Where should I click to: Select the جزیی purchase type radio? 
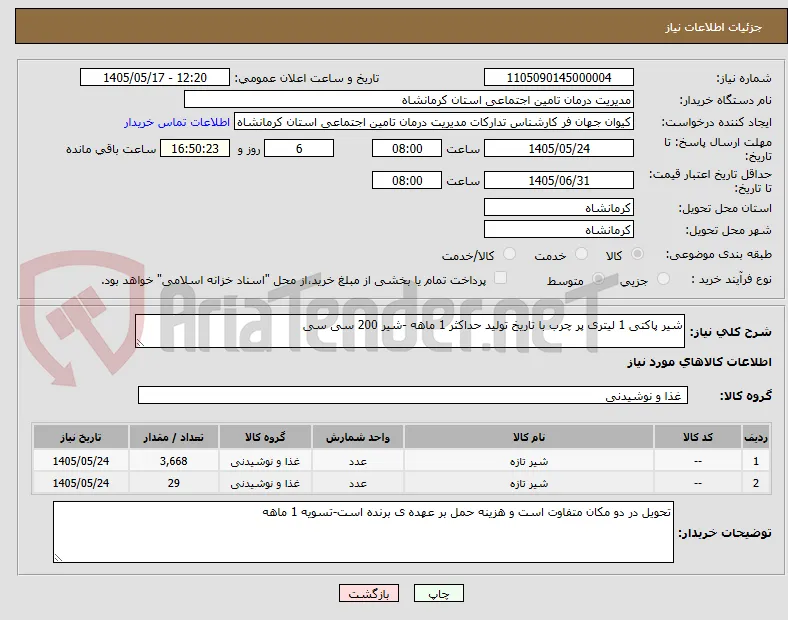tap(663, 279)
